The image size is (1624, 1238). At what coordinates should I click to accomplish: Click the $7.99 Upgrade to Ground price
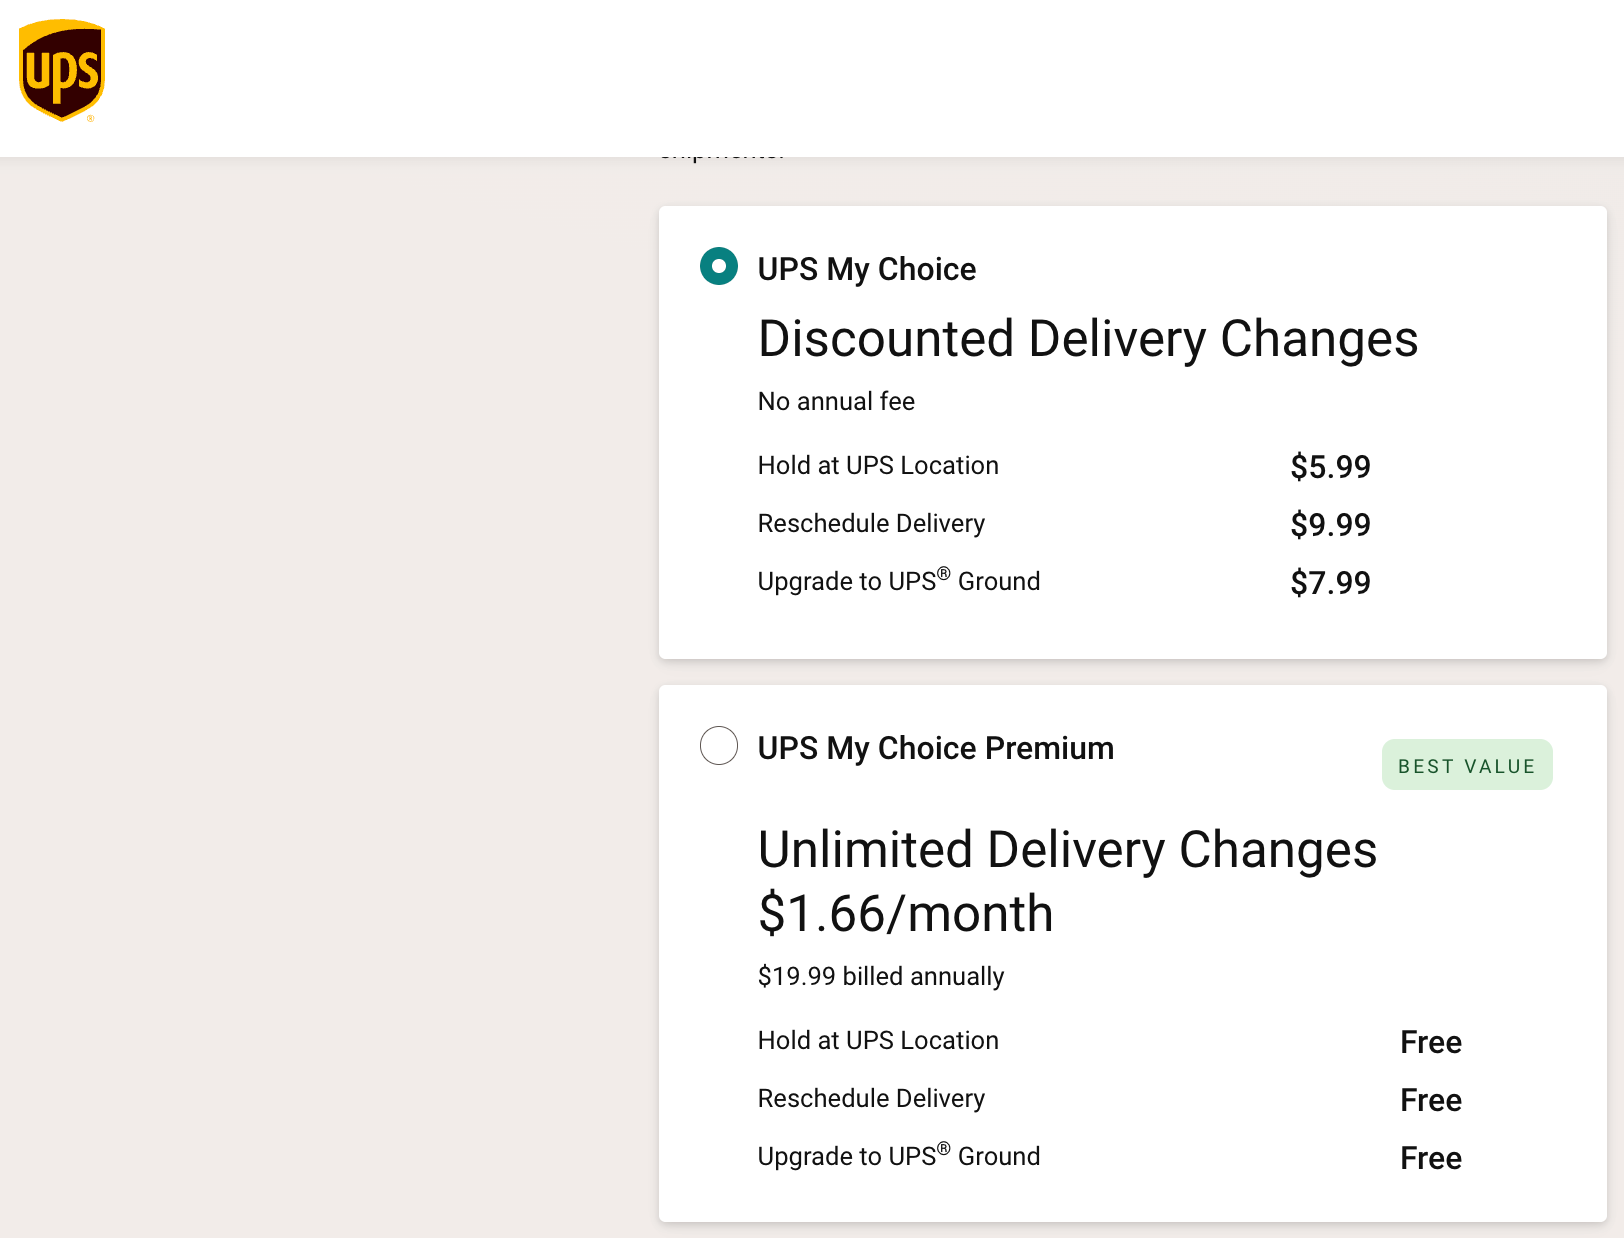(1330, 582)
